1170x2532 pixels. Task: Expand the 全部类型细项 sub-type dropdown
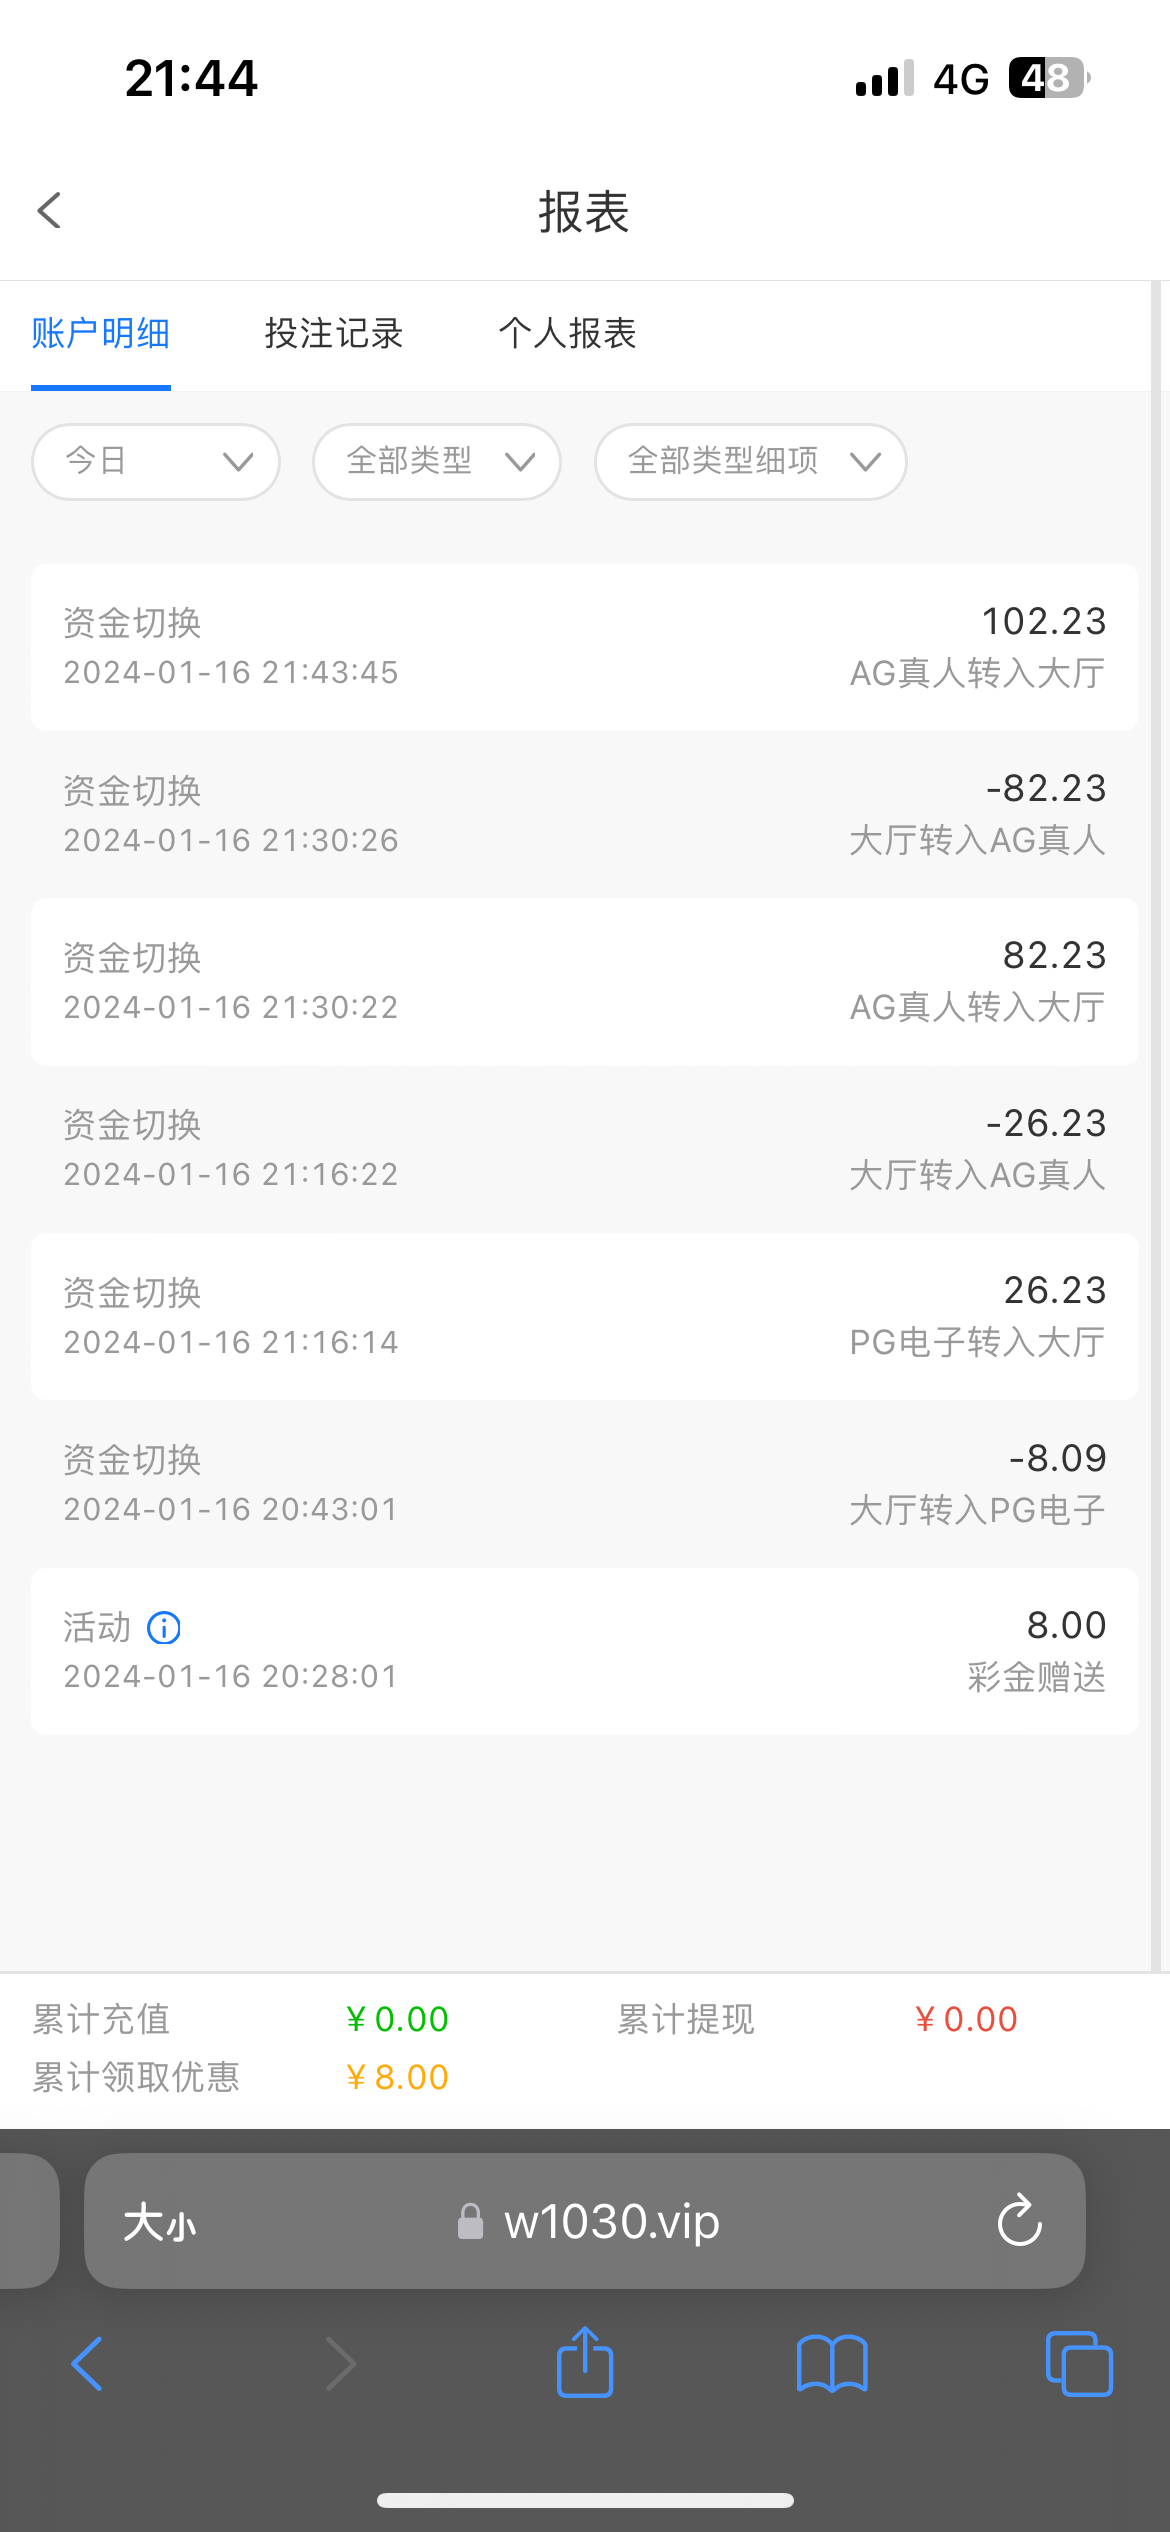coord(751,462)
